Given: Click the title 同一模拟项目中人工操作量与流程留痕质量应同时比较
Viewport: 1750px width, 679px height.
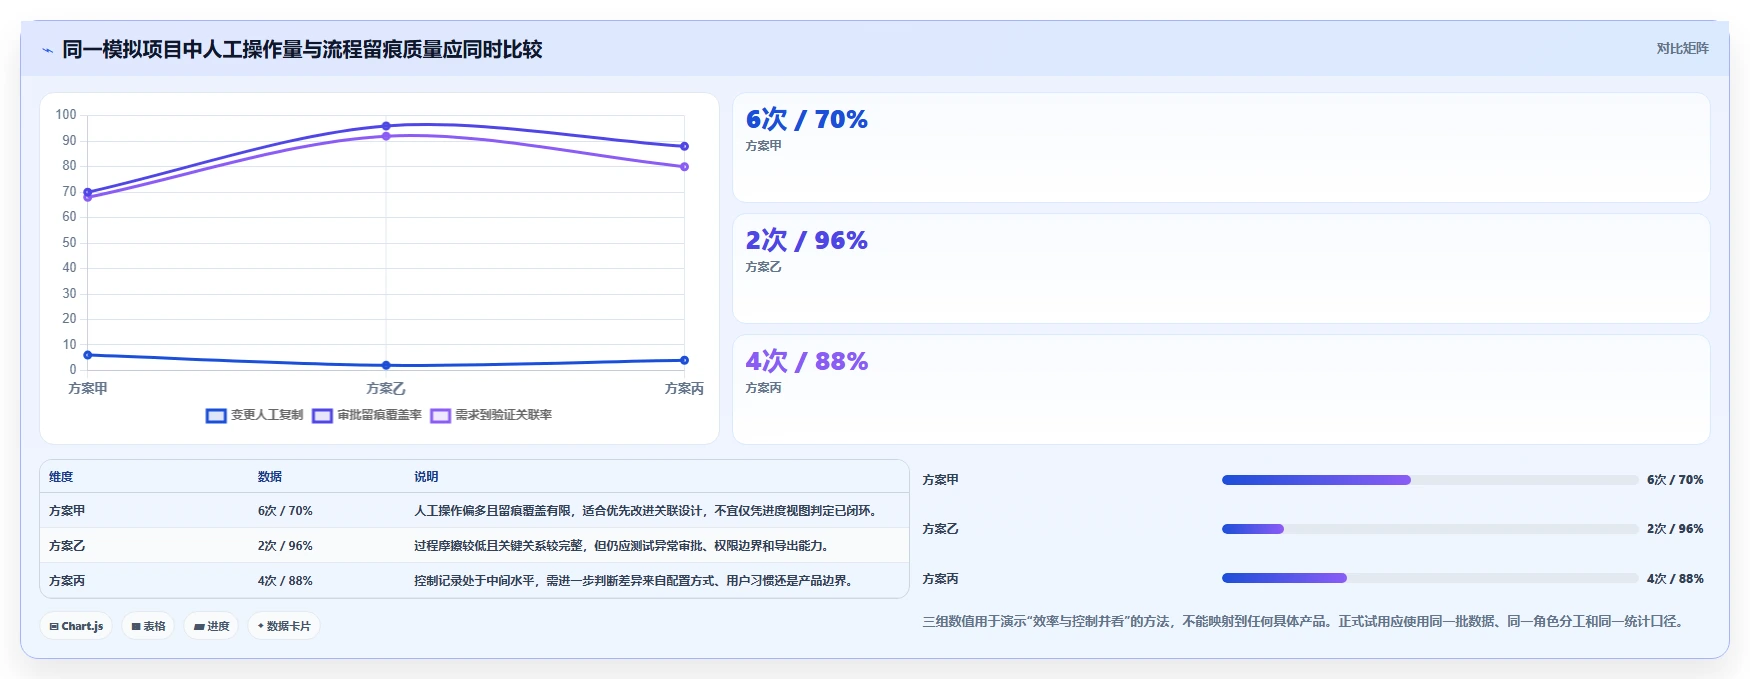Looking at the screenshot, I should pos(302,50).
